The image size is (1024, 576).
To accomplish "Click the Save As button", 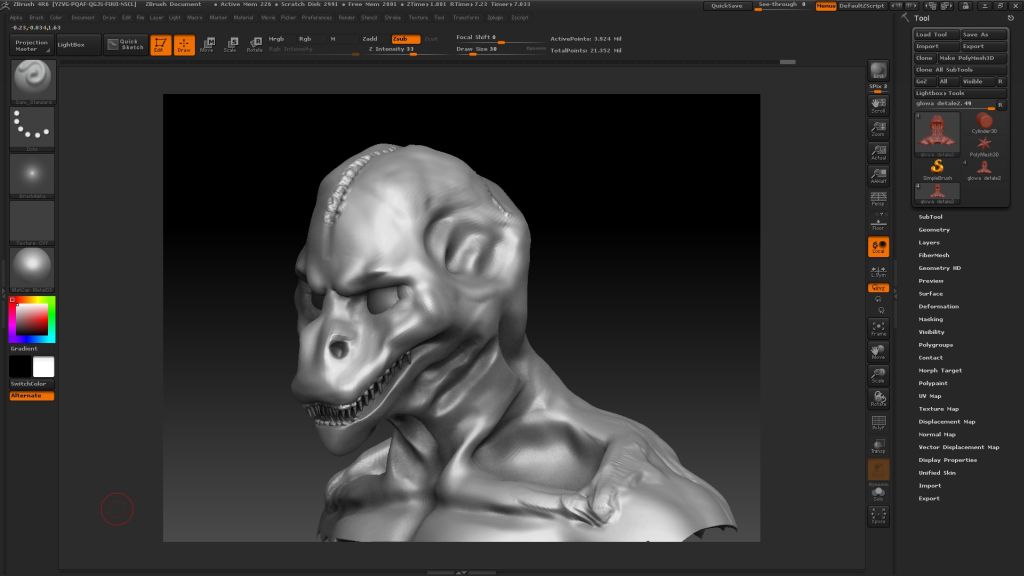I will point(984,35).
